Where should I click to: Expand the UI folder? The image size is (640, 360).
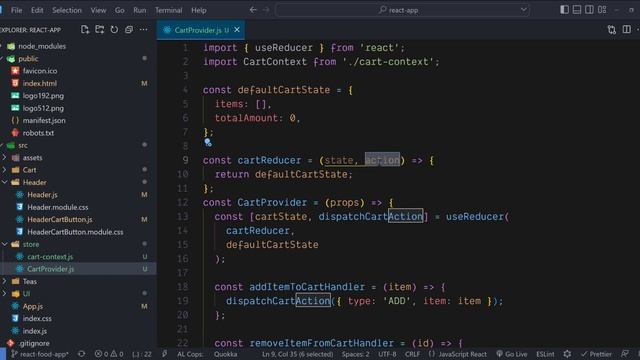click(x=26, y=293)
